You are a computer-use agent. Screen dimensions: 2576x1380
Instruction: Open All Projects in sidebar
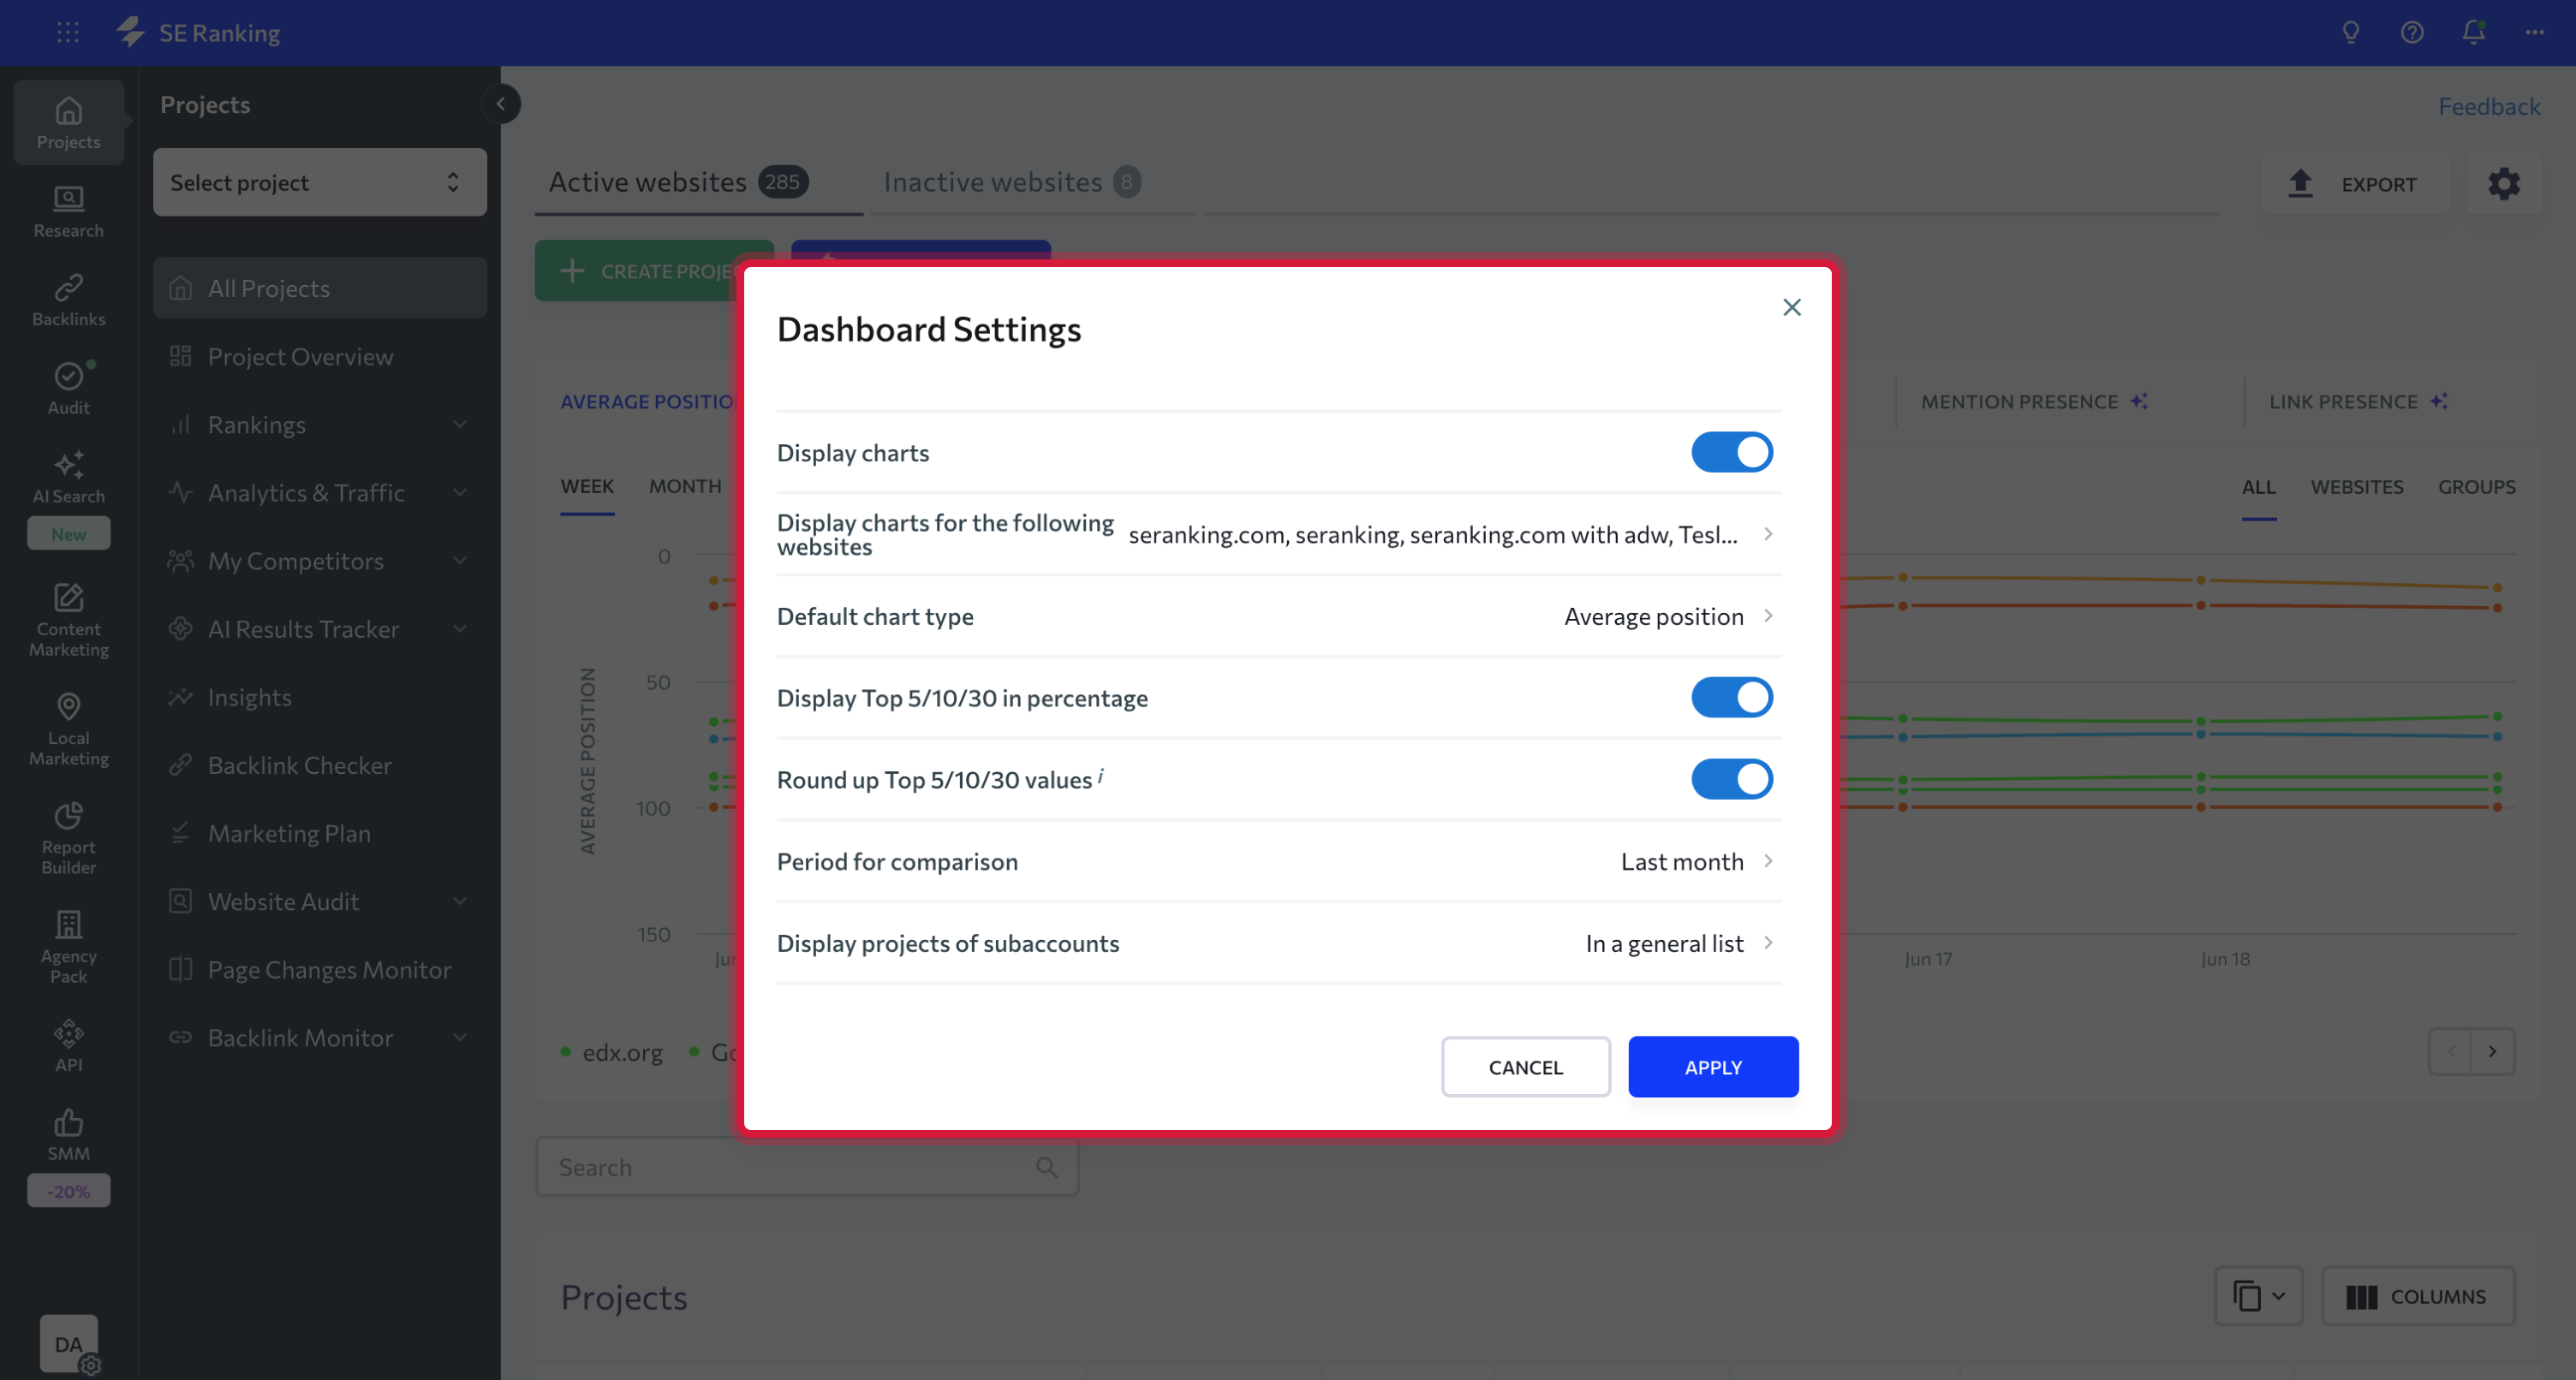(x=320, y=288)
